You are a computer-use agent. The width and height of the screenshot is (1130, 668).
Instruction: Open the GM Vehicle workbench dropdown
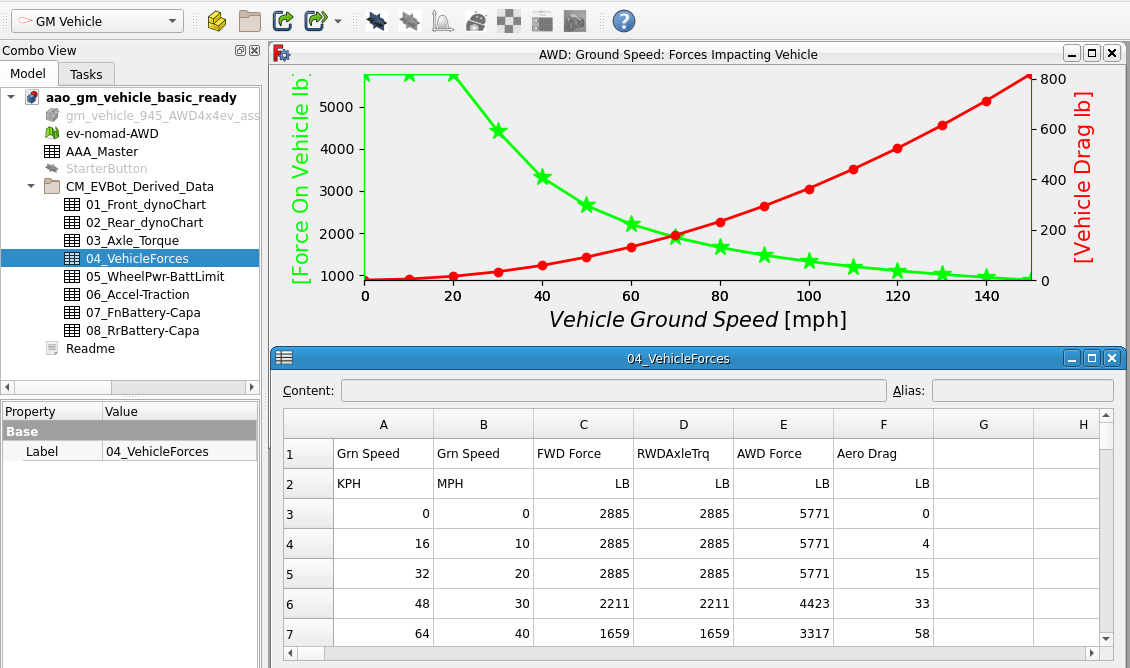pyautogui.click(x=96, y=21)
